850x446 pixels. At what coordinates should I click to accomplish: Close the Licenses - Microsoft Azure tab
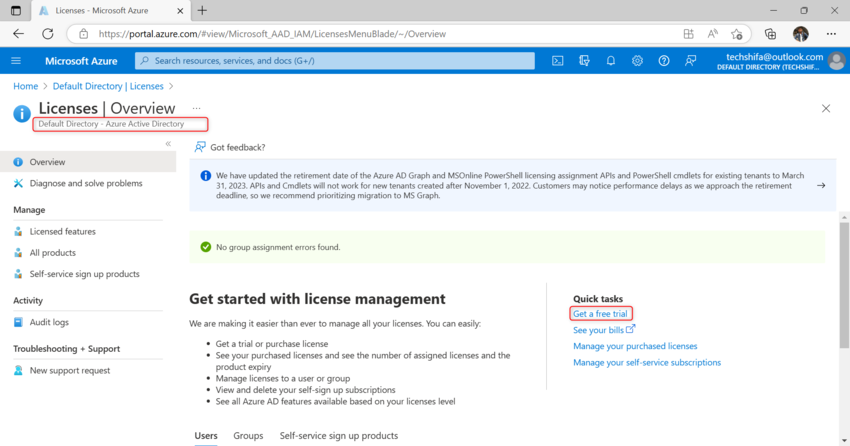[x=180, y=10]
